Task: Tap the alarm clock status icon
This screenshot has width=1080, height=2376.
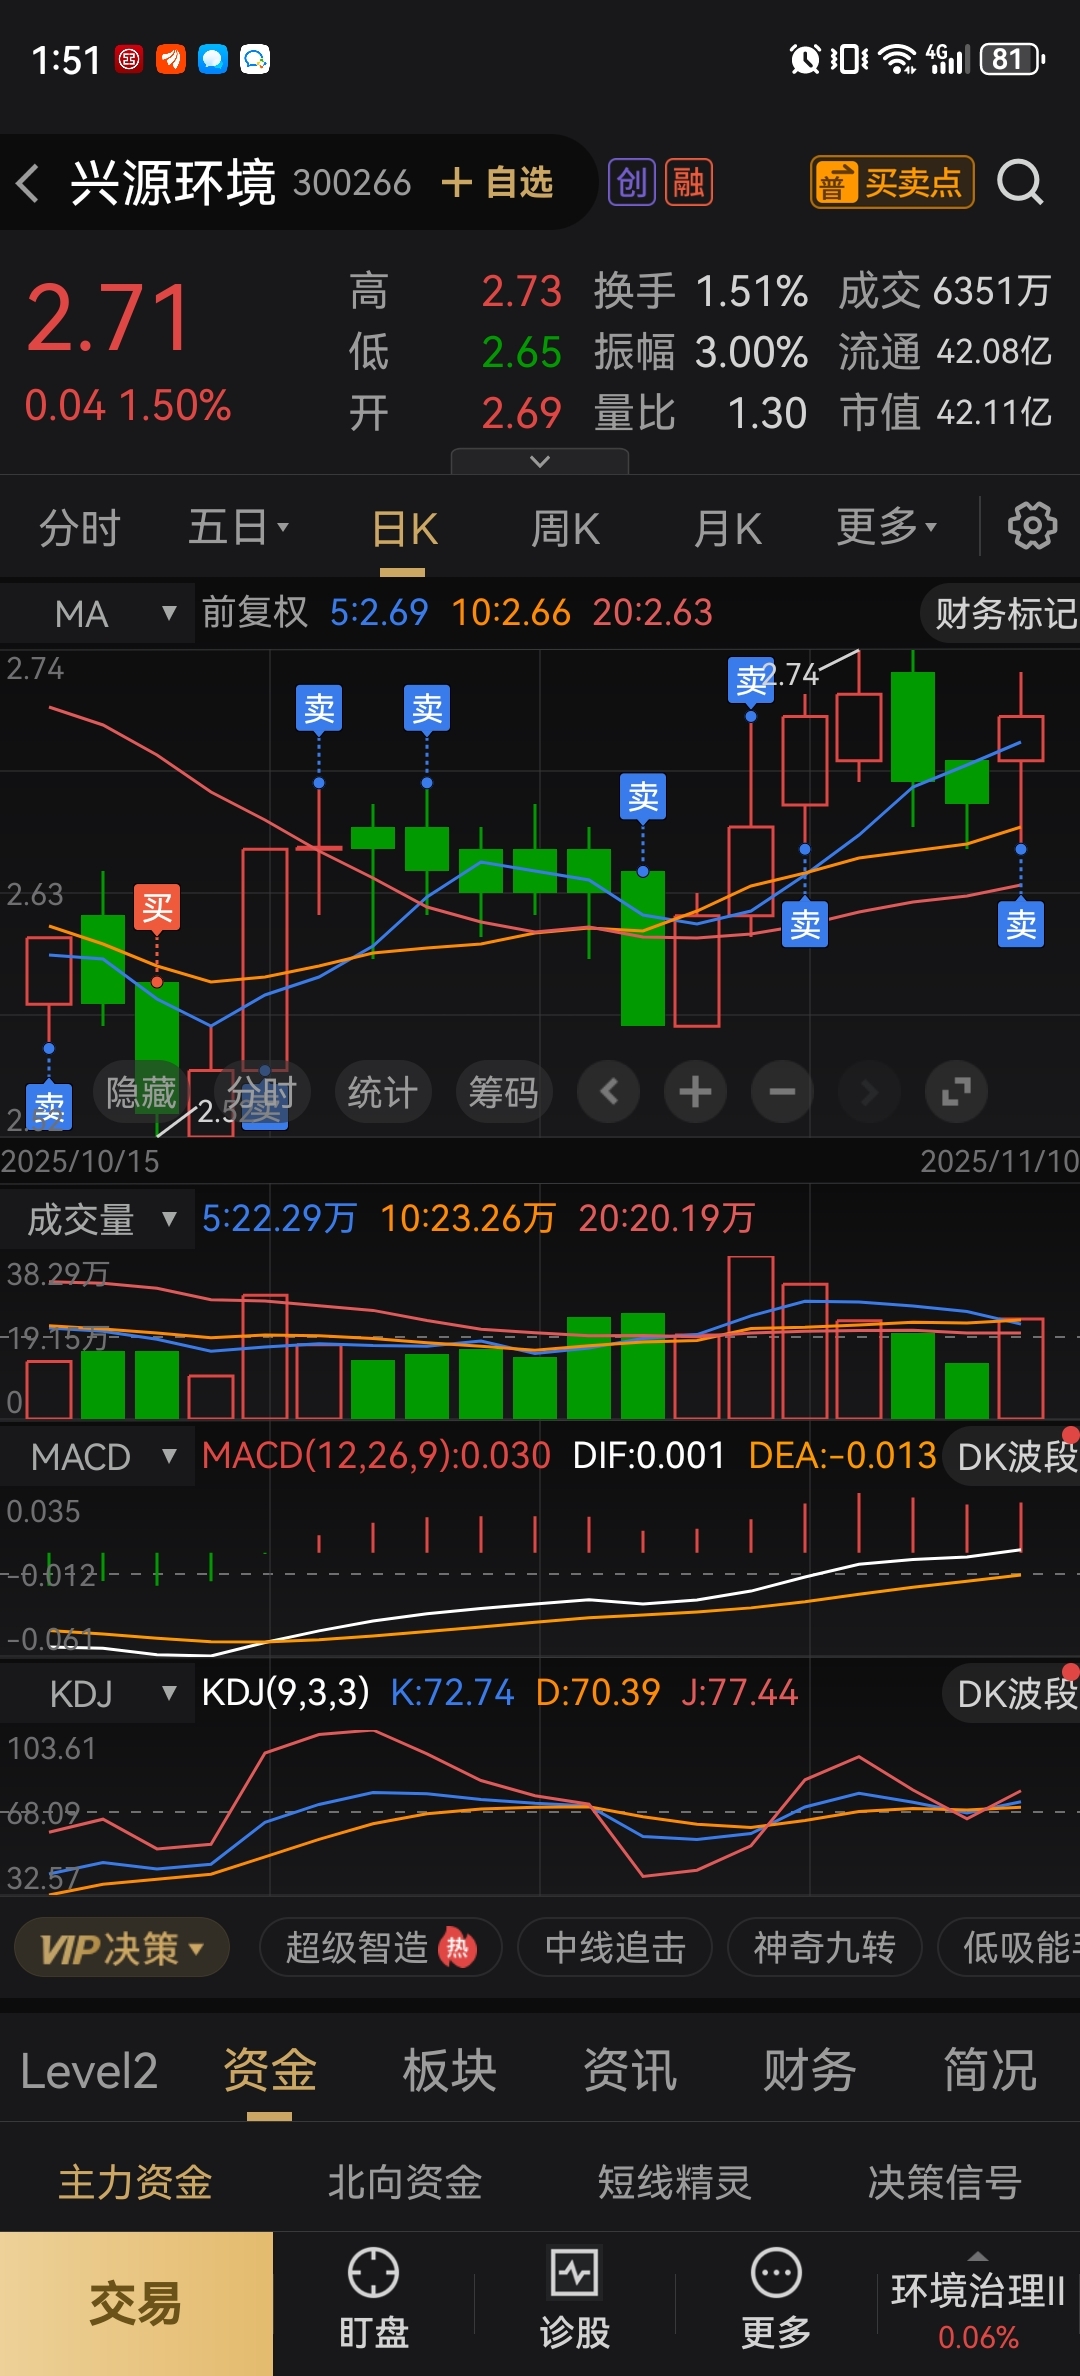Action: point(805,59)
